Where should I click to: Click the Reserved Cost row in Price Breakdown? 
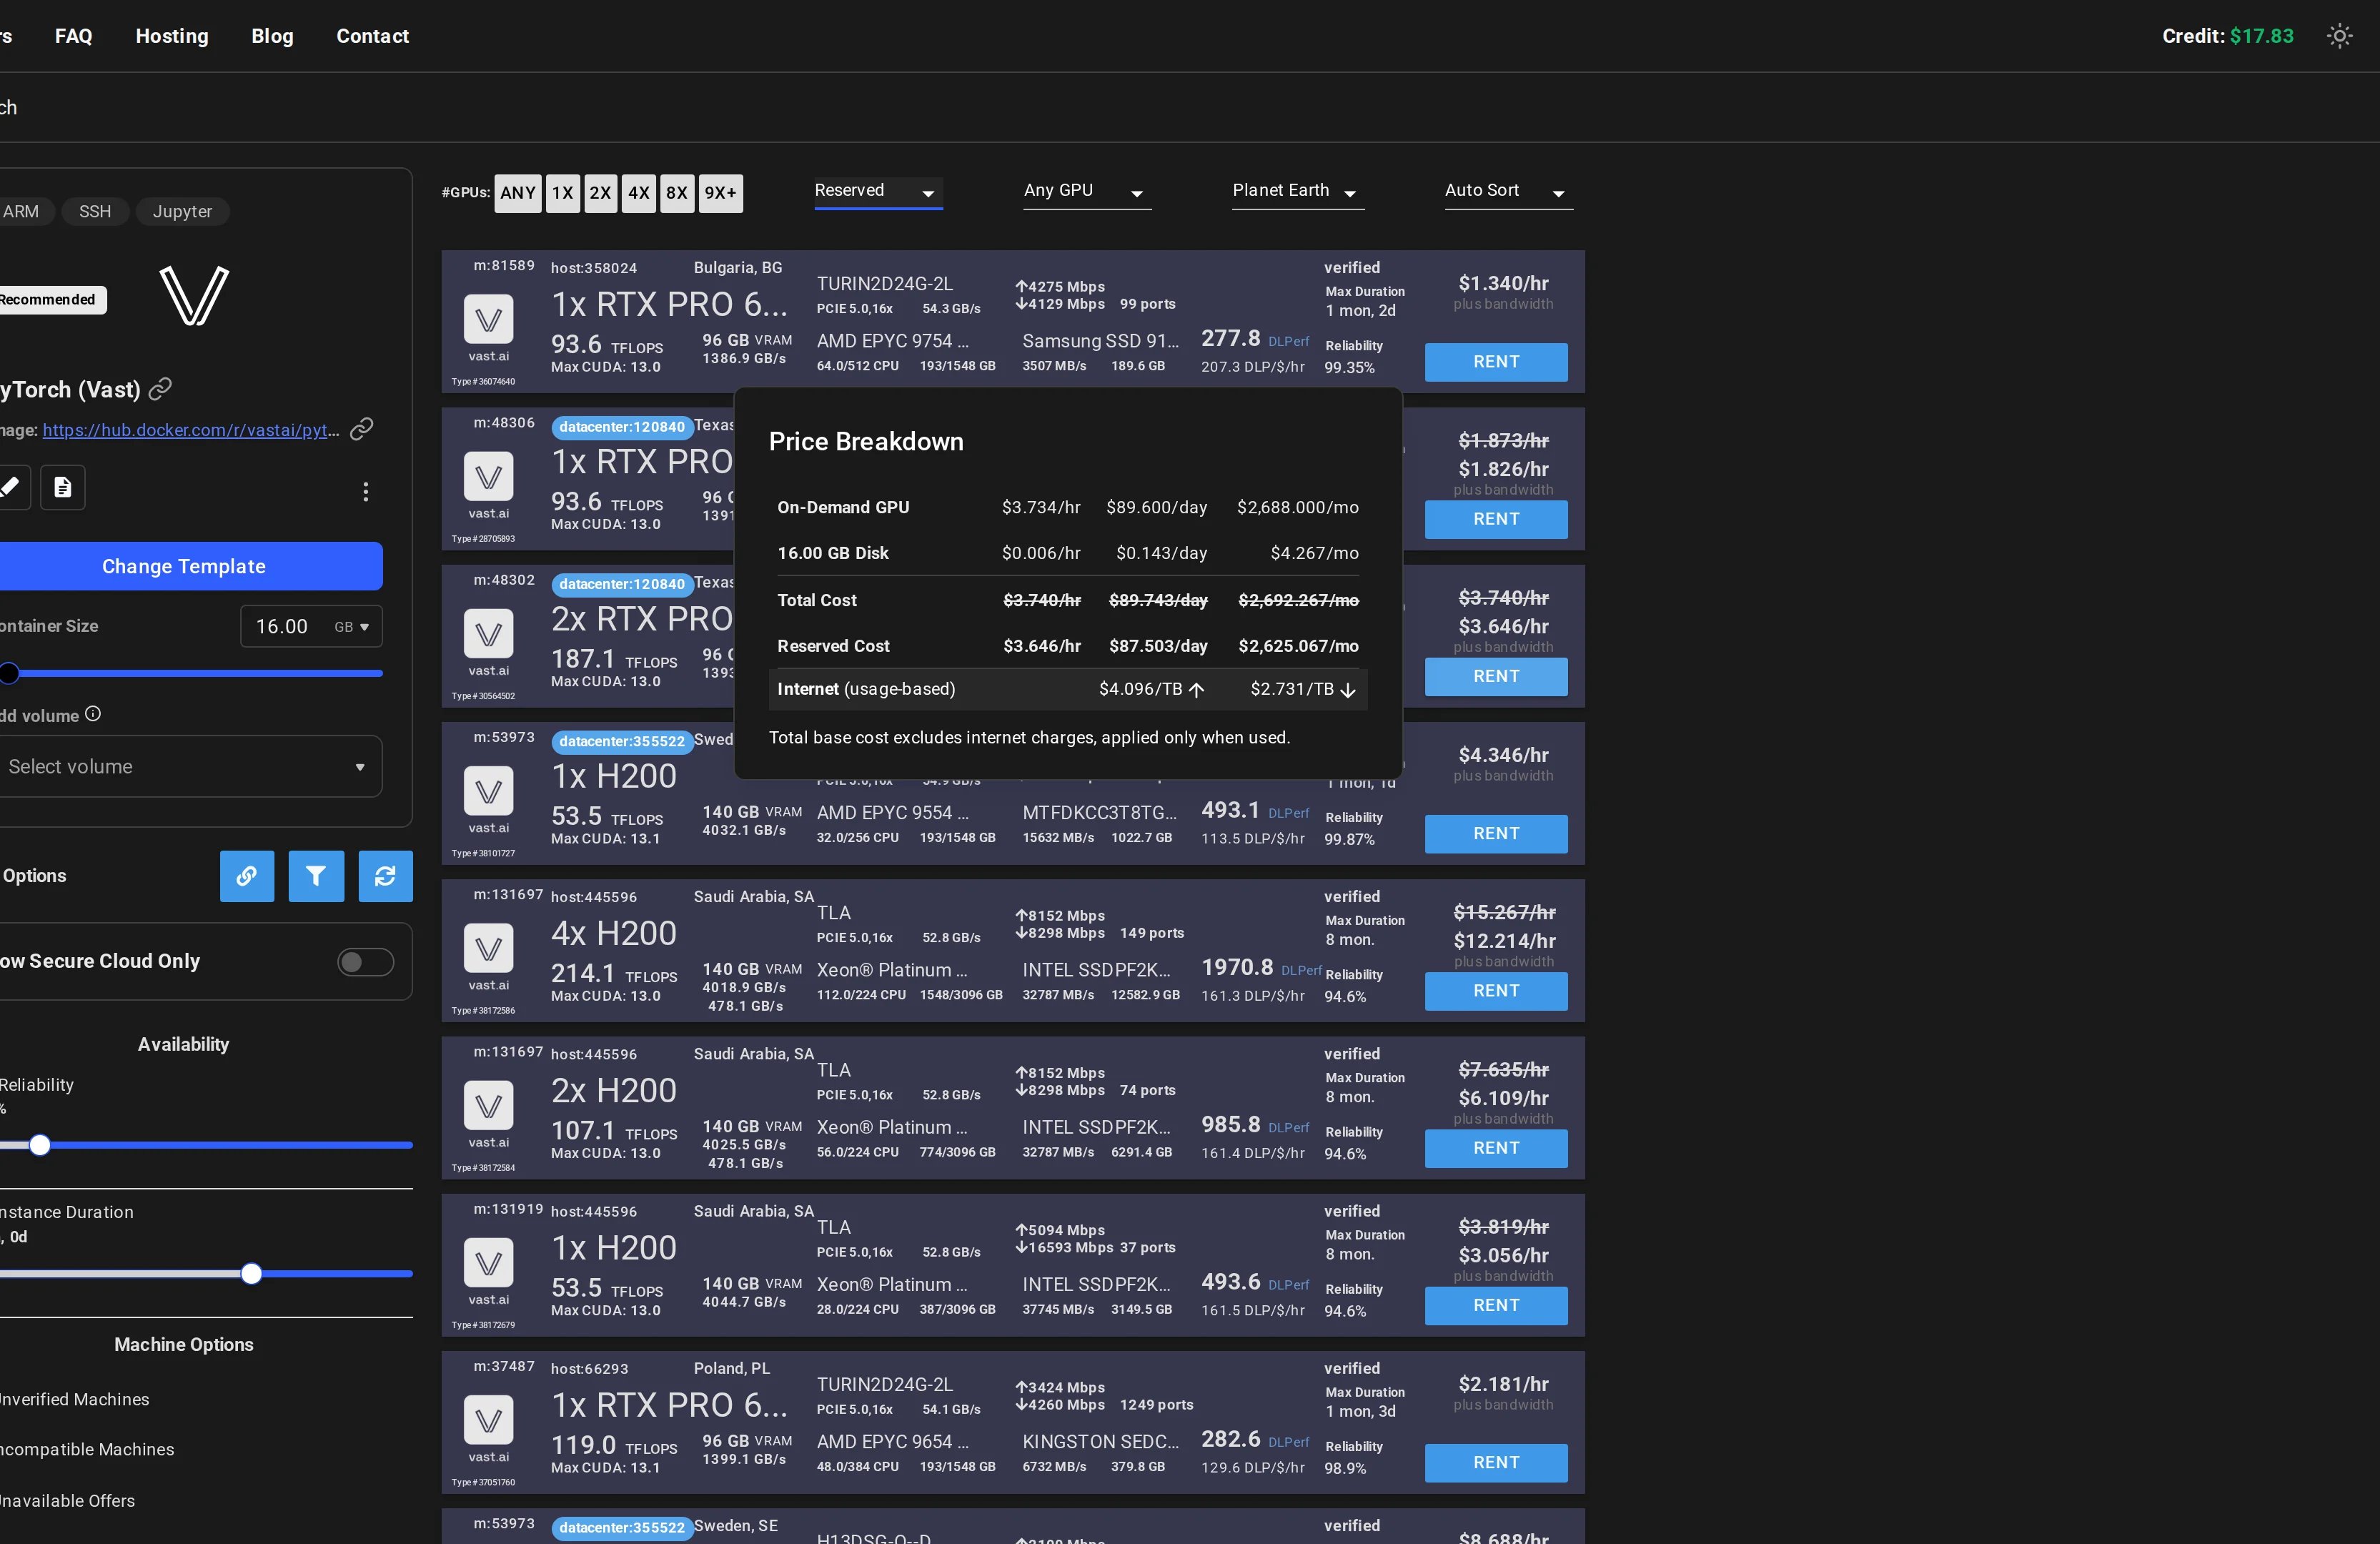tap(1068, 646)
